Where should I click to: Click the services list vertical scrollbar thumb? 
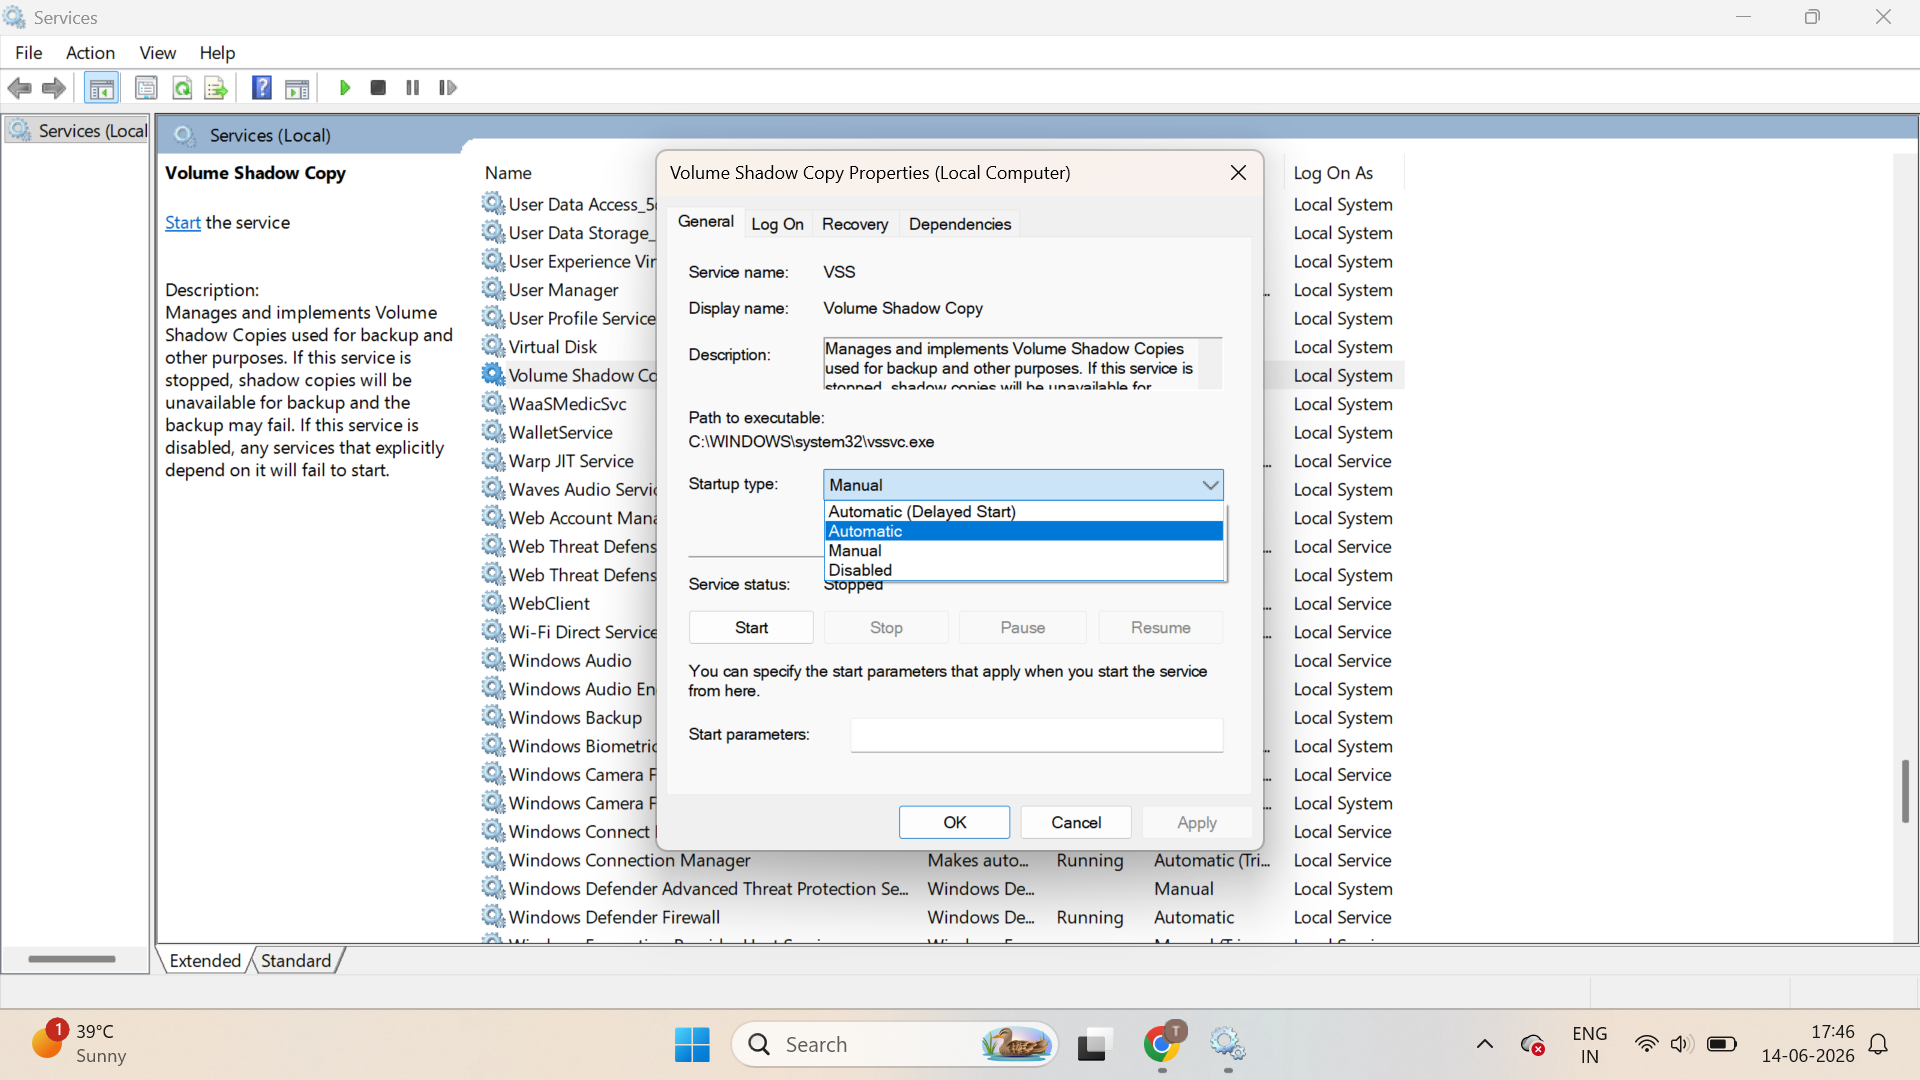point(1905,790)
